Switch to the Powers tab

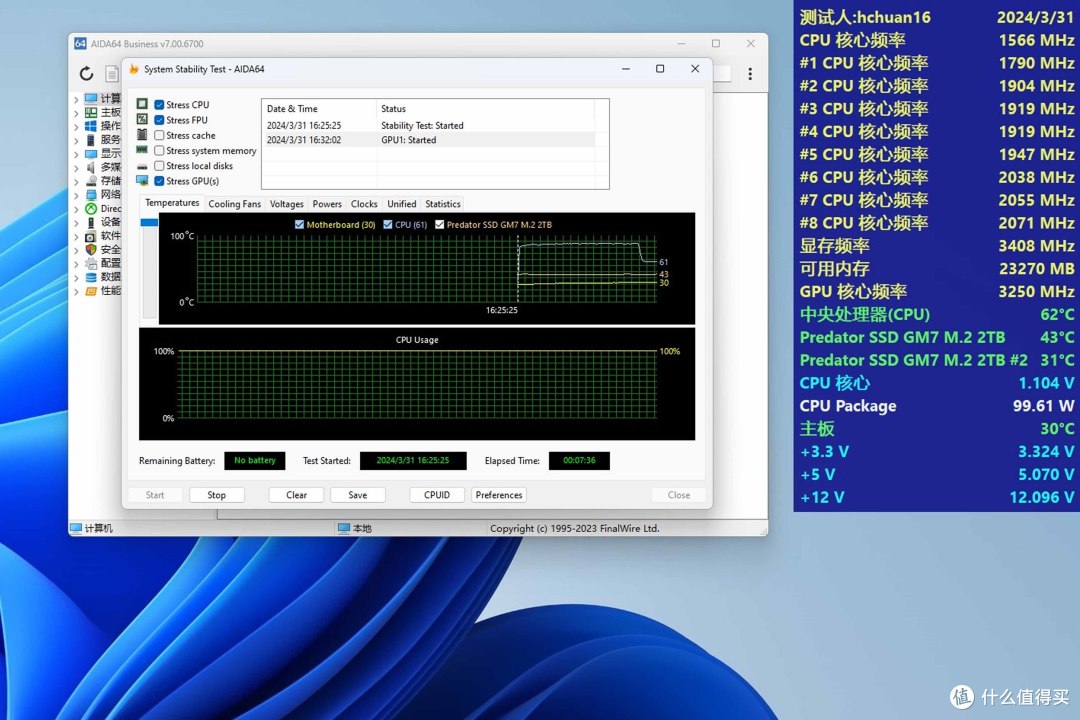pos(326,204)
